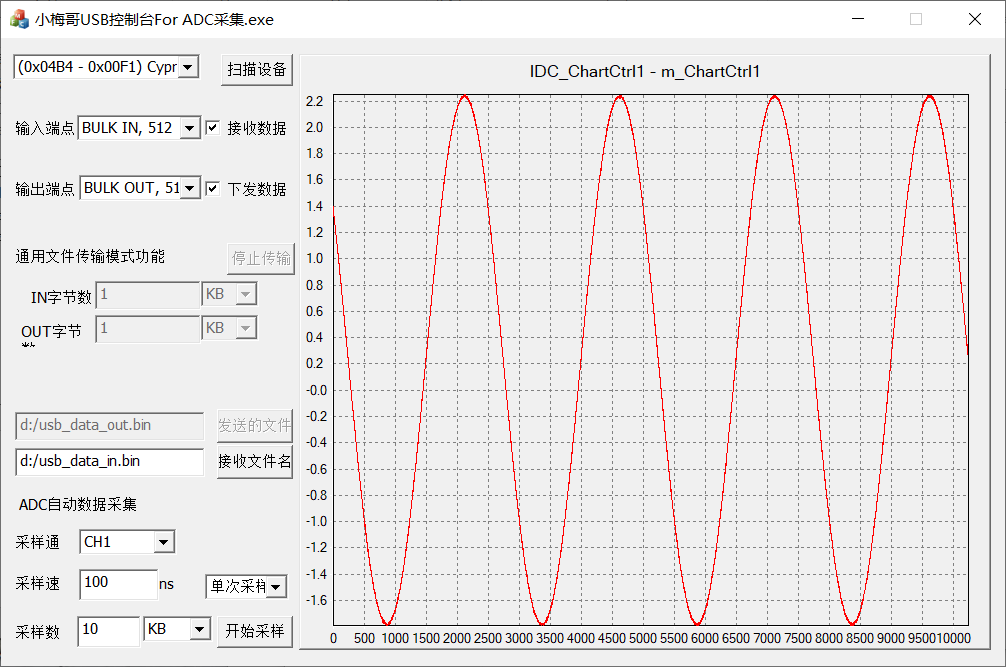The image size is (1006, 667).
Task: Click the chart title IDC_ChartCtrl1
Action: 645,71
